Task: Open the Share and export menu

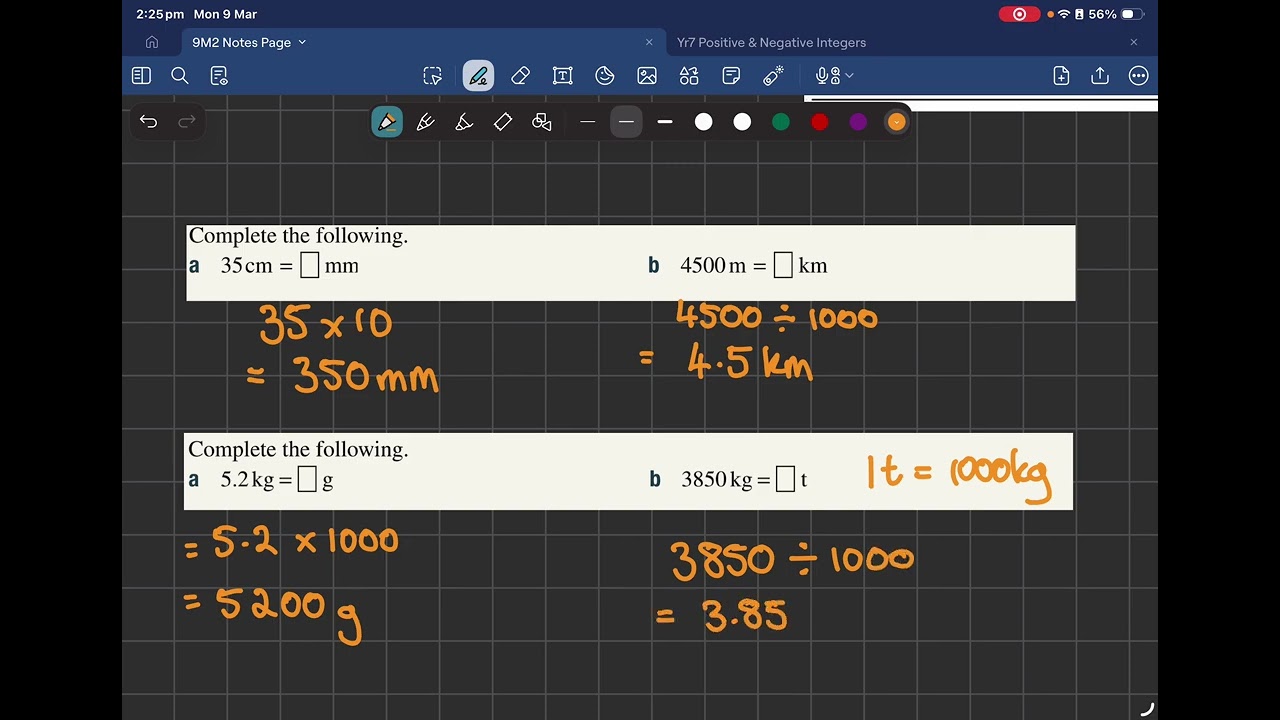Action: 1100,76
